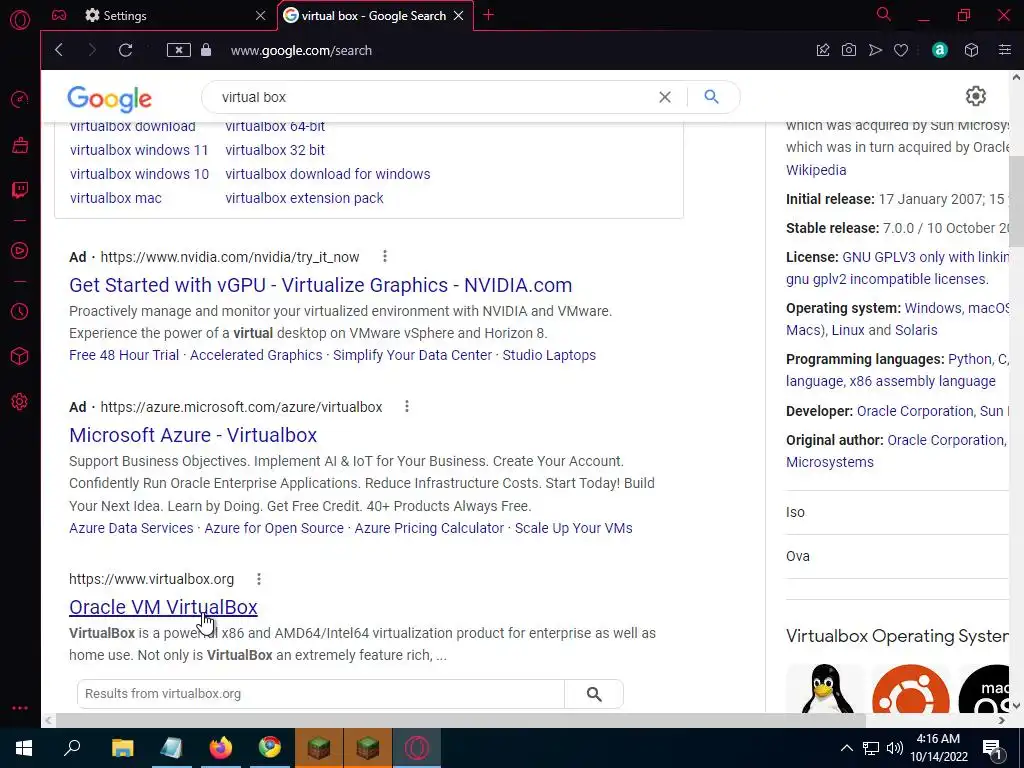Click Azure Pricing Calculator sitelink
Image resolution: width=1024 pixels, height=768 pixels.
(429, 528)
